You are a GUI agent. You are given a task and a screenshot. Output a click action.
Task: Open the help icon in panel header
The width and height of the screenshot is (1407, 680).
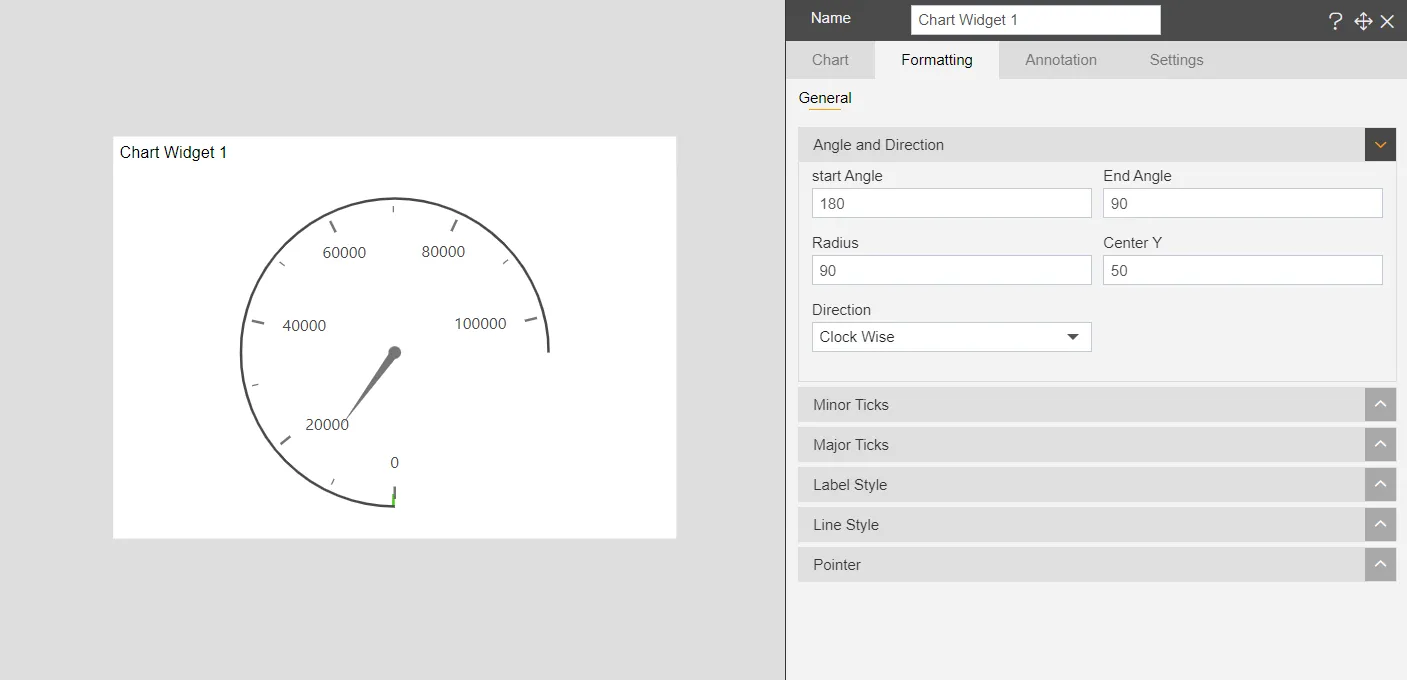coord(1335,20)
